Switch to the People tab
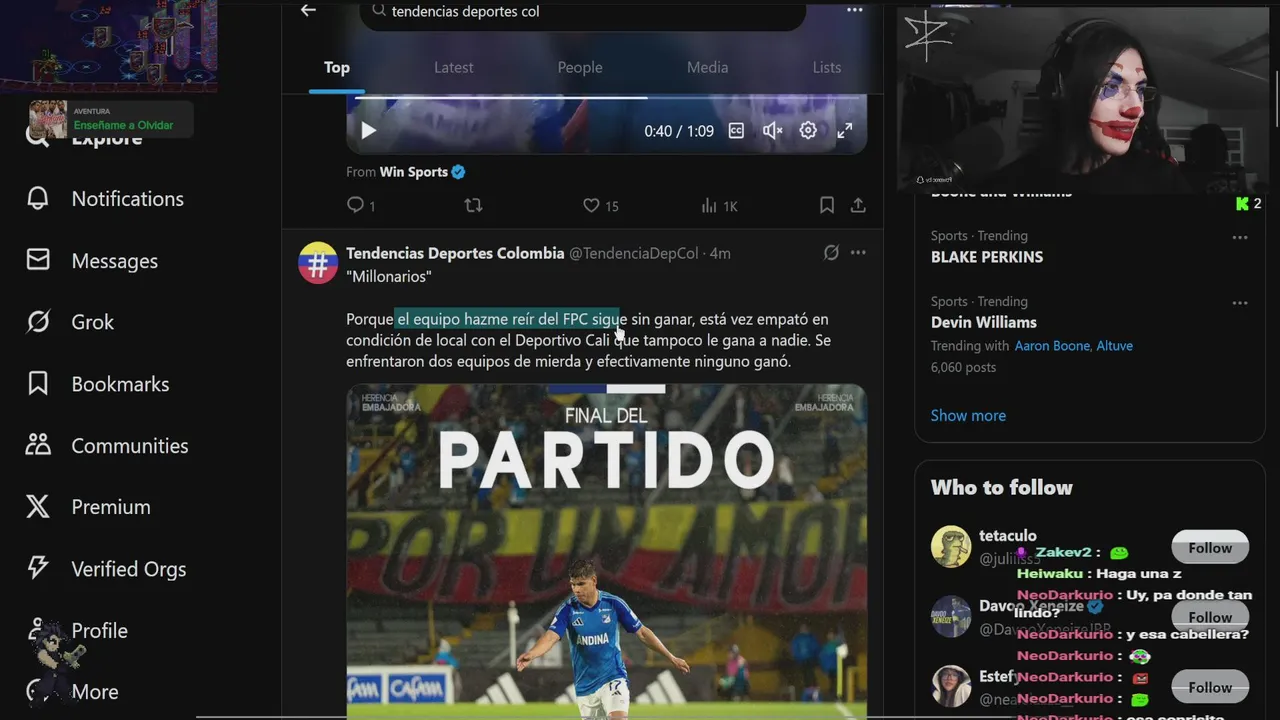 tap(580, 68)
